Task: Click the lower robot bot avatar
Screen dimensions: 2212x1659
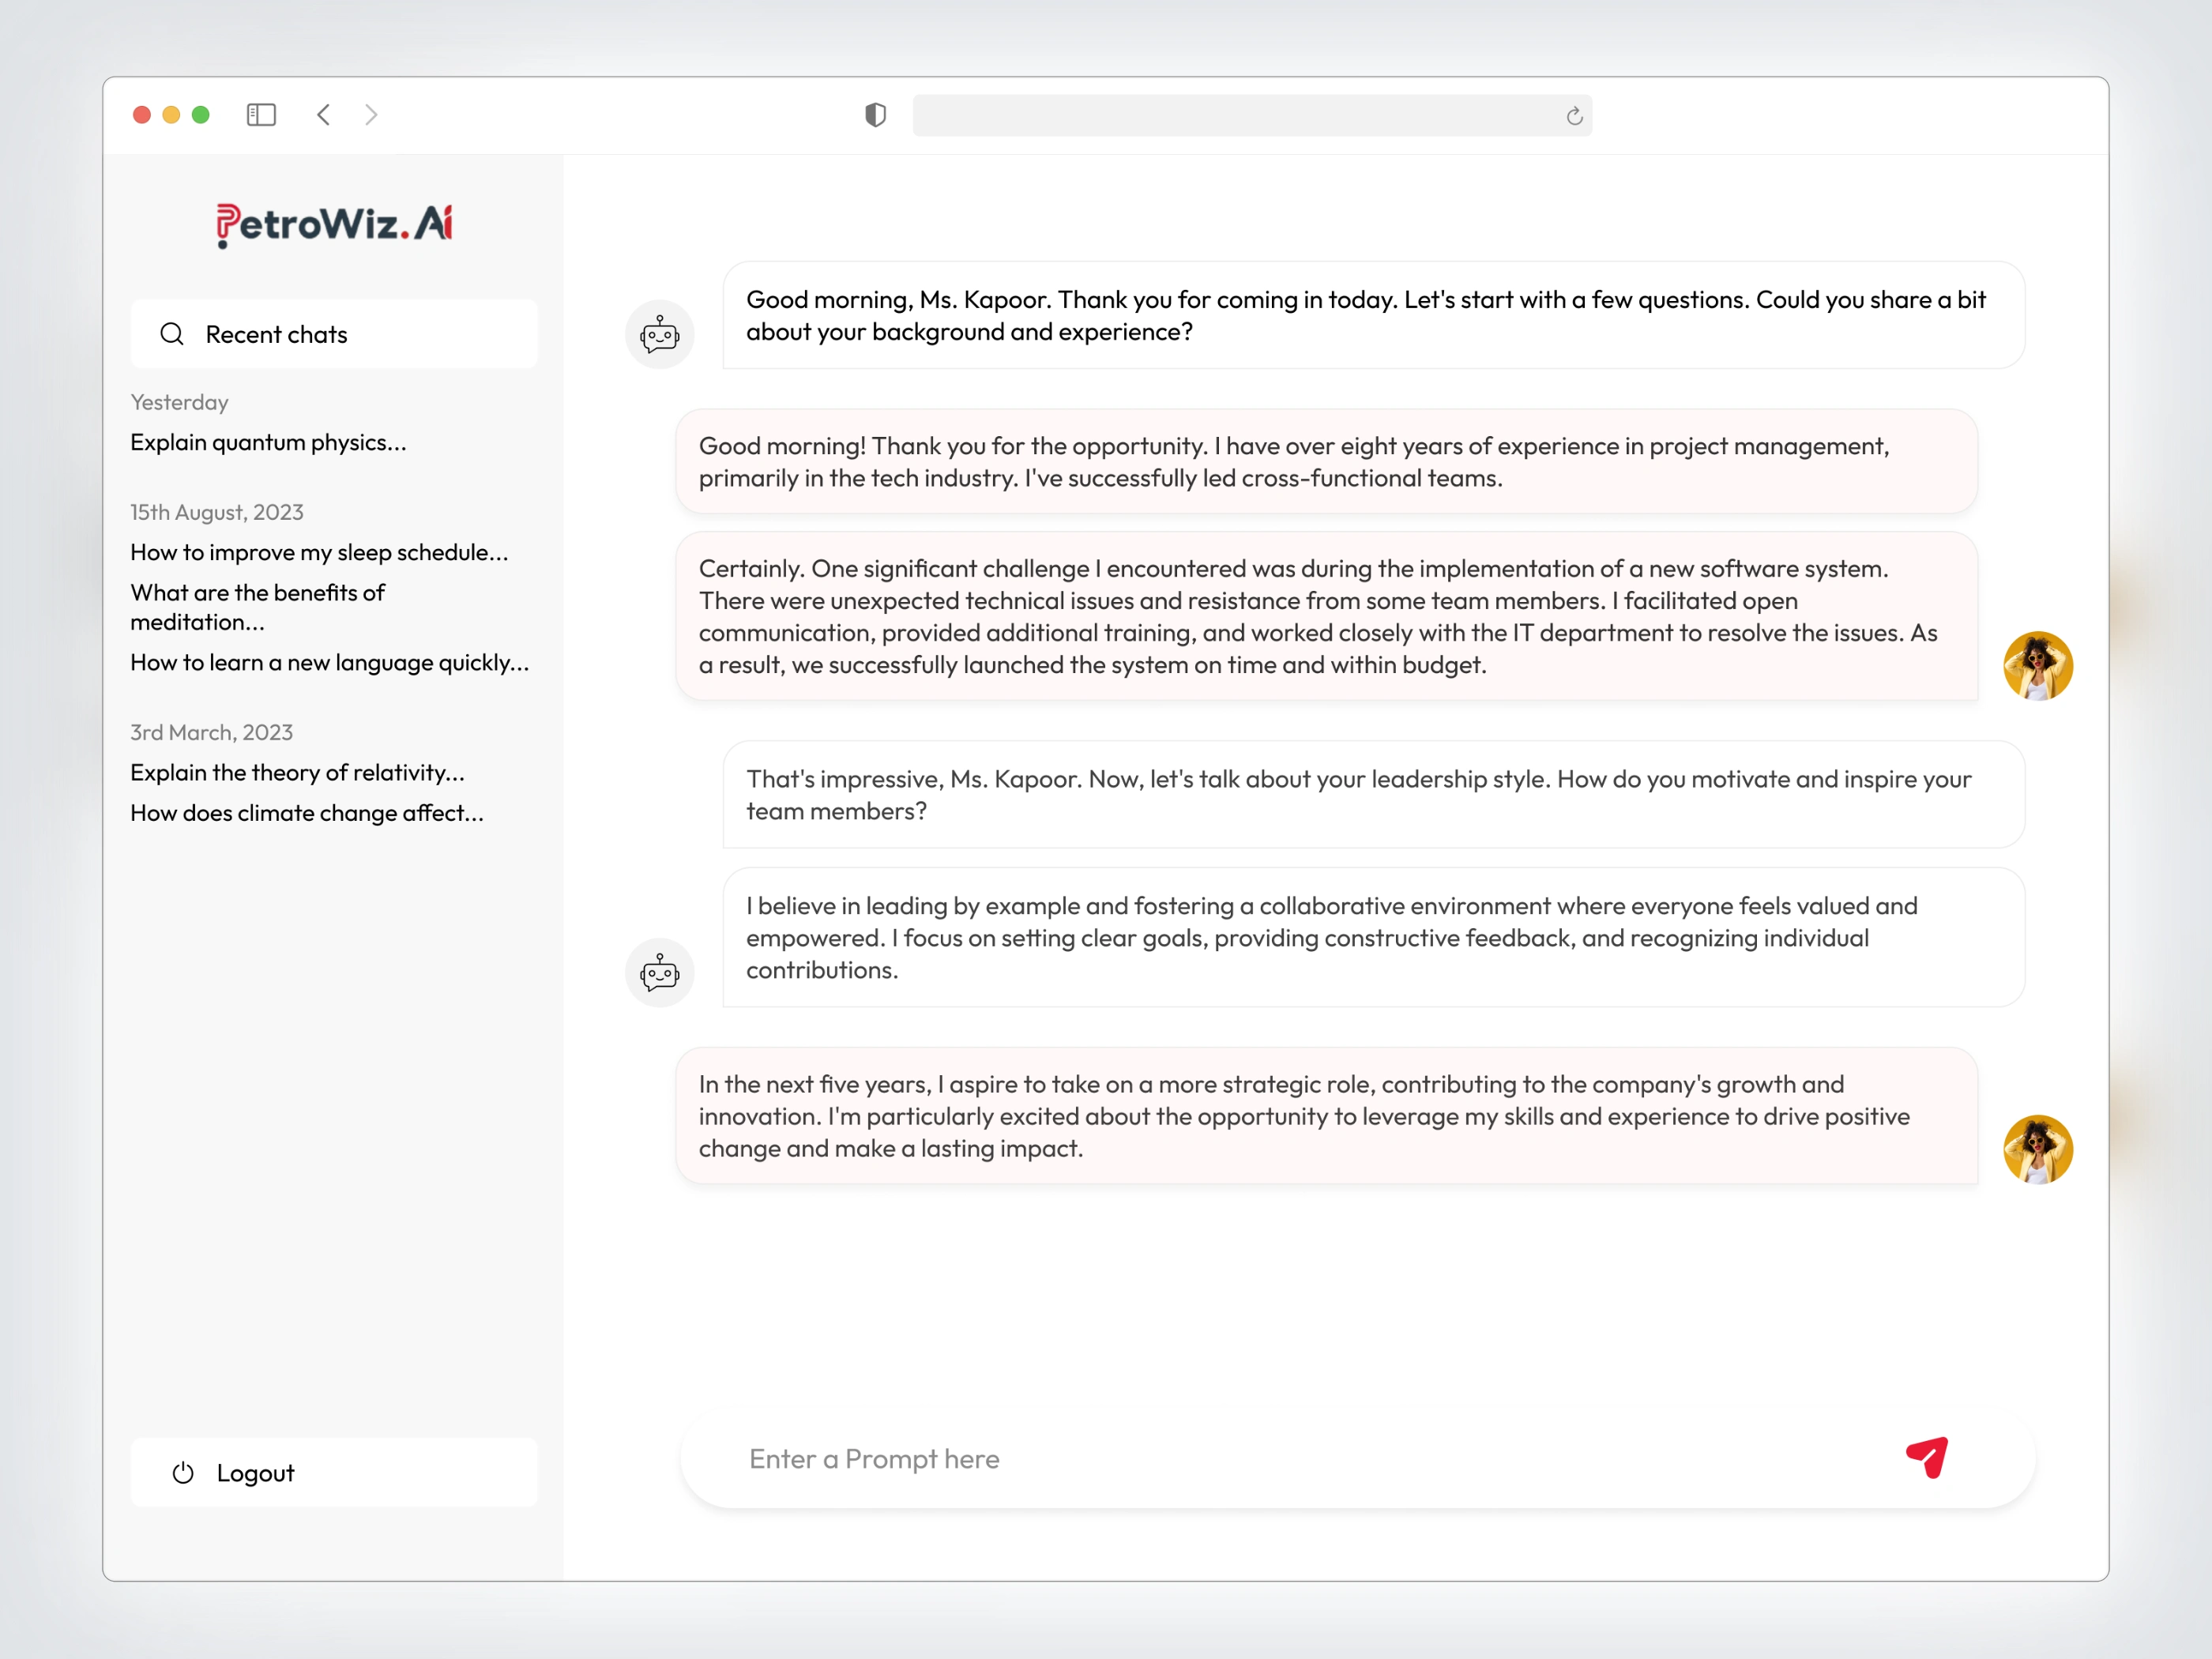Action: pos(659,972)
